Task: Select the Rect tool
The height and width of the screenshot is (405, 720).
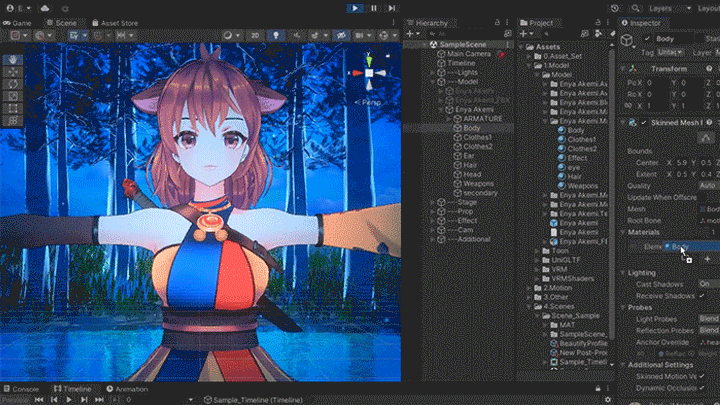Action: tap(13, 108)
